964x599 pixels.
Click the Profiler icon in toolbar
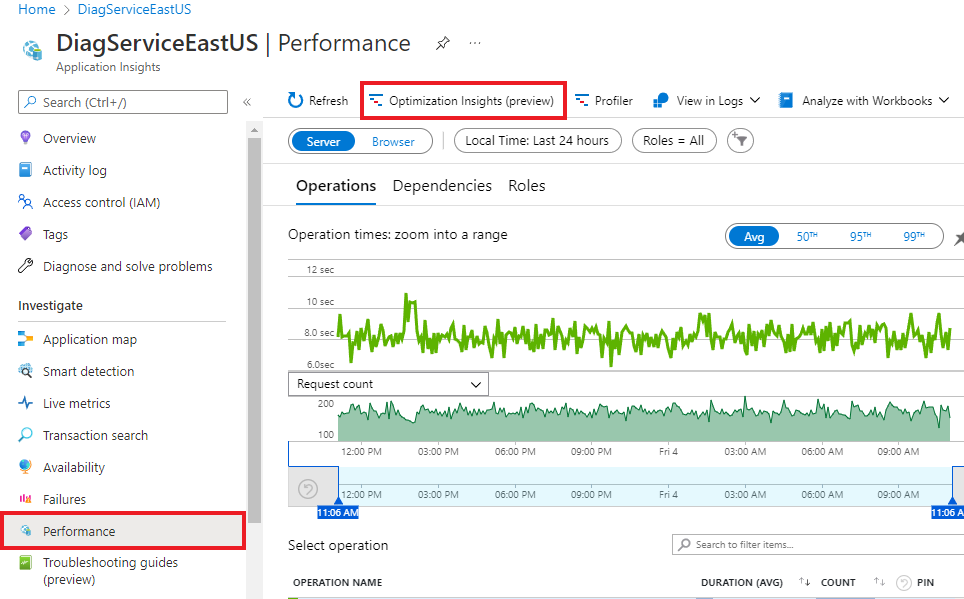coord(582,100)
